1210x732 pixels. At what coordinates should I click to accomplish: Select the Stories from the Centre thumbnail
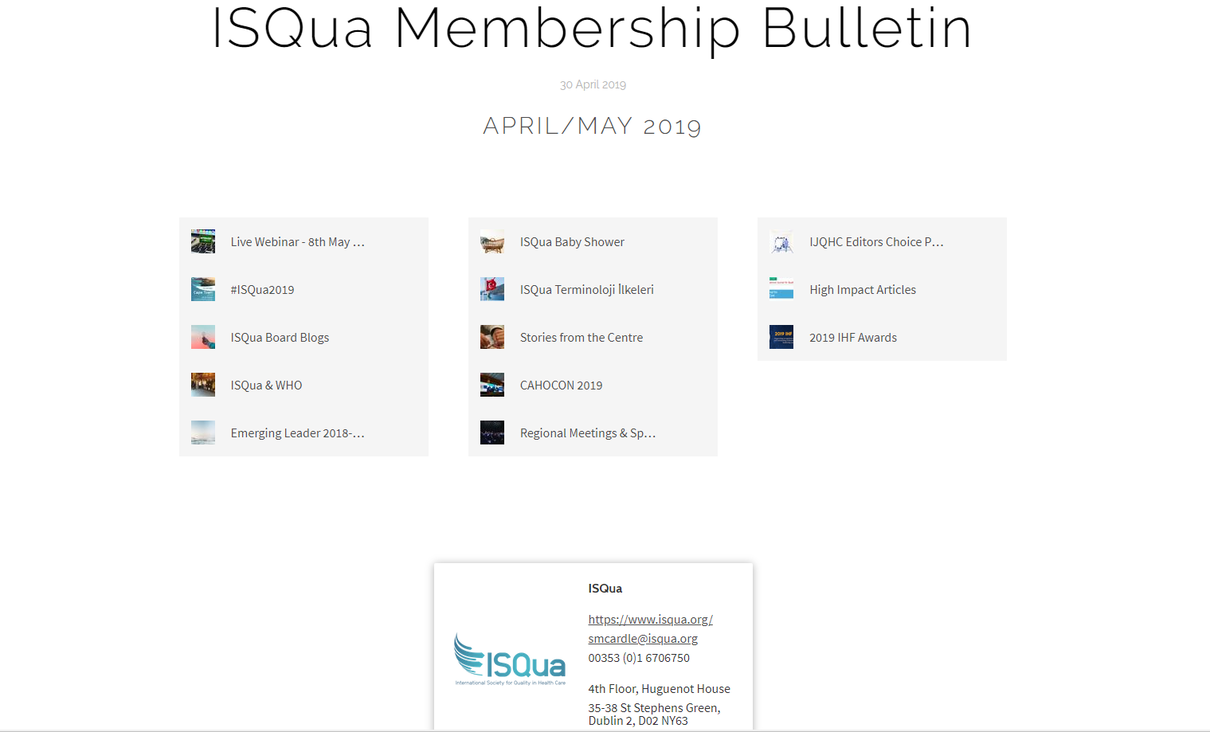click(x=492, y=337)
